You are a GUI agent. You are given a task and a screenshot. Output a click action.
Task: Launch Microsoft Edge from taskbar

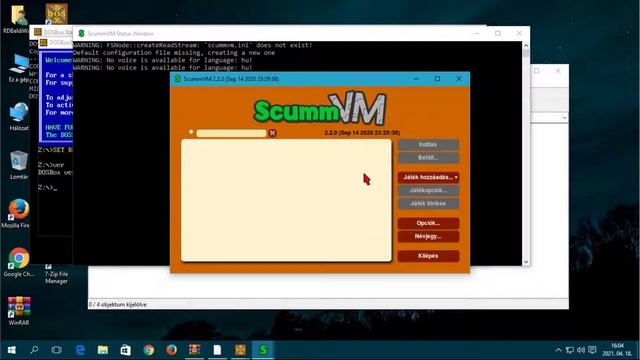pos(80,350)
